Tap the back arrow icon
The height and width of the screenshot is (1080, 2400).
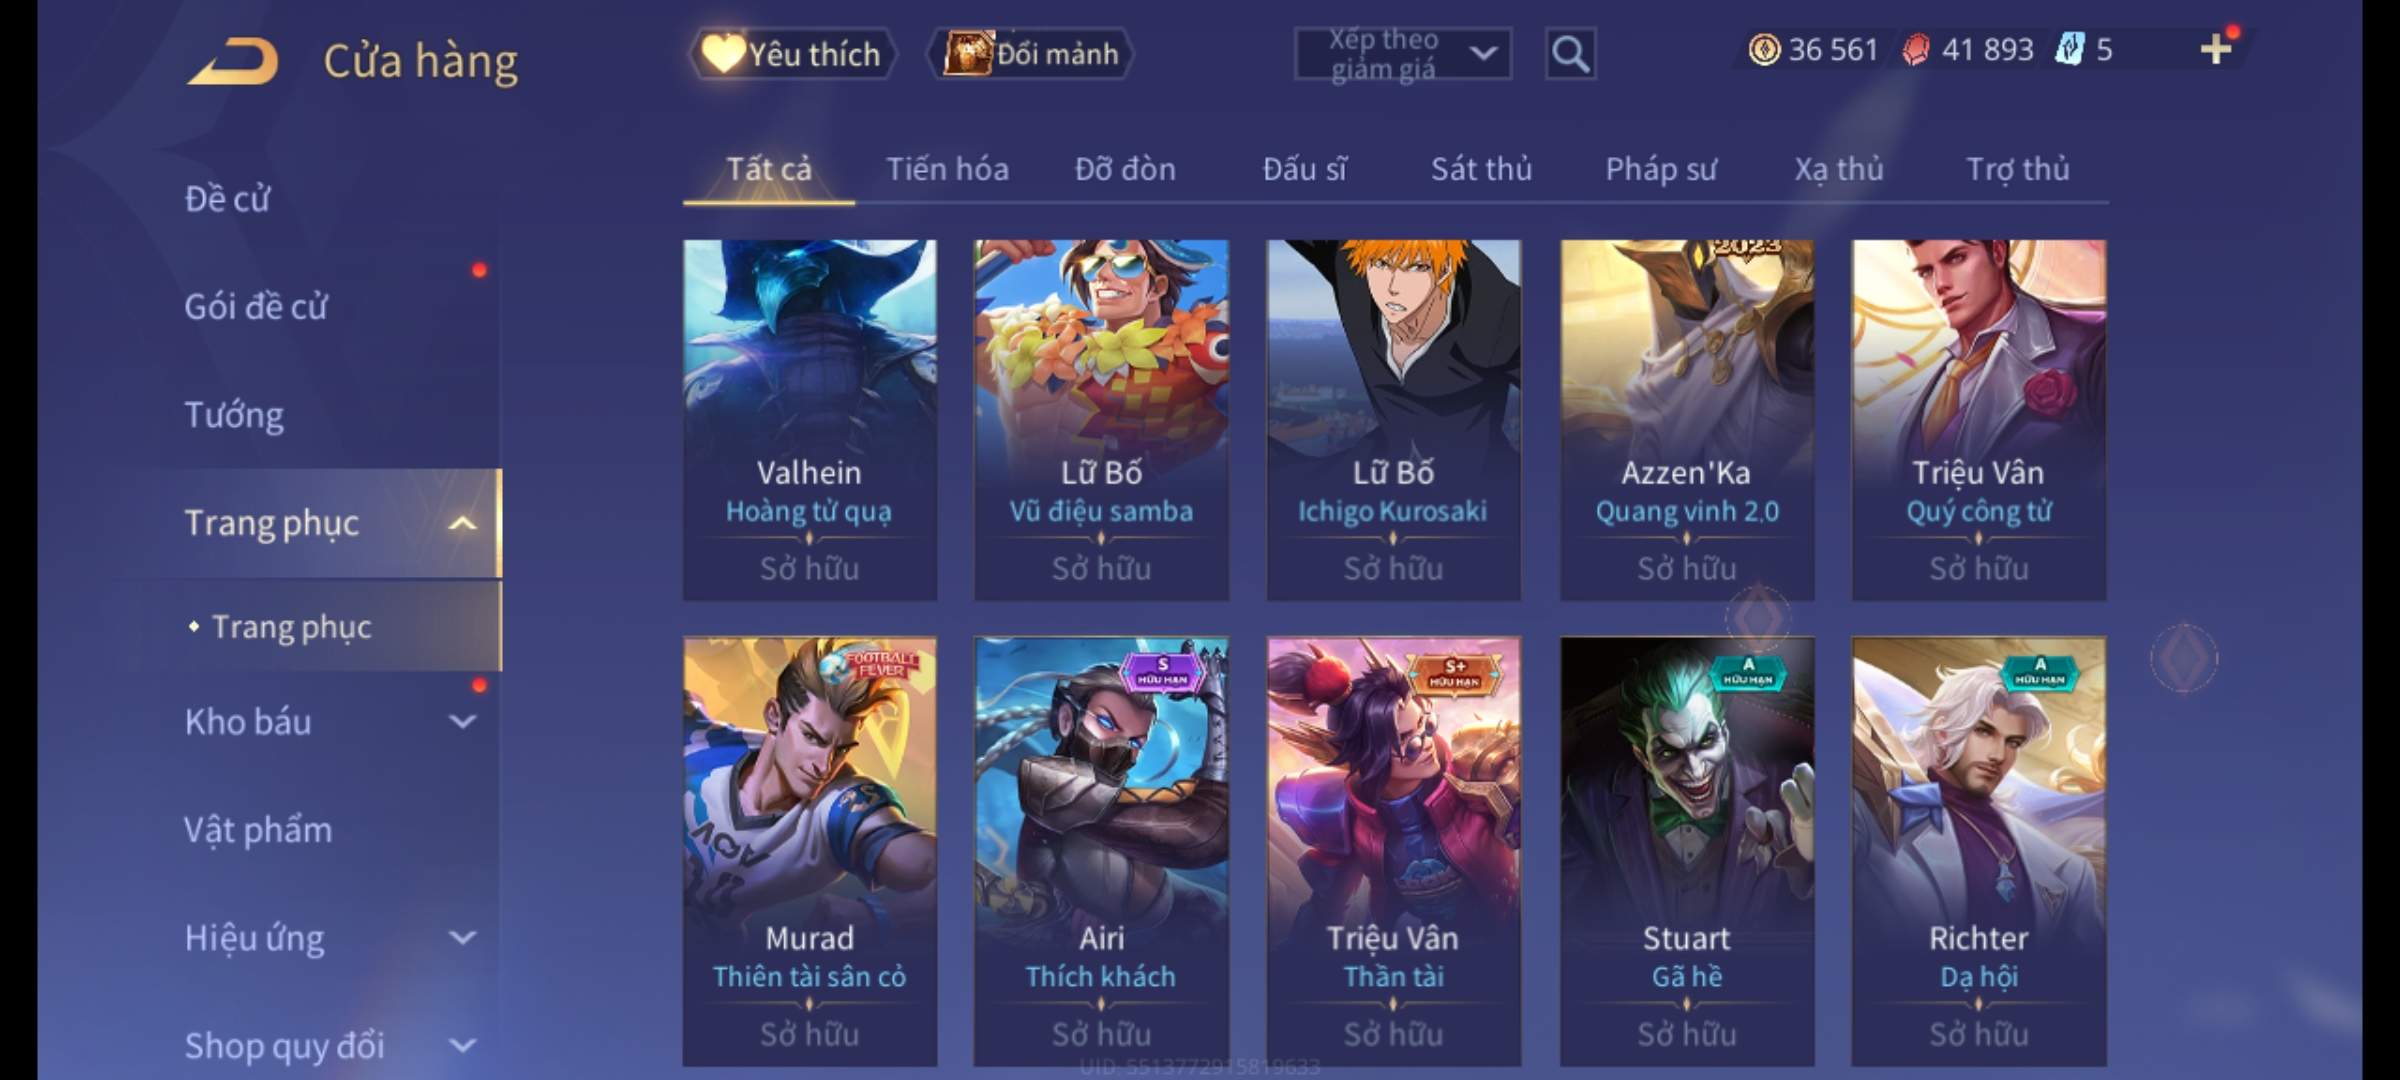(x=232, y=61)
